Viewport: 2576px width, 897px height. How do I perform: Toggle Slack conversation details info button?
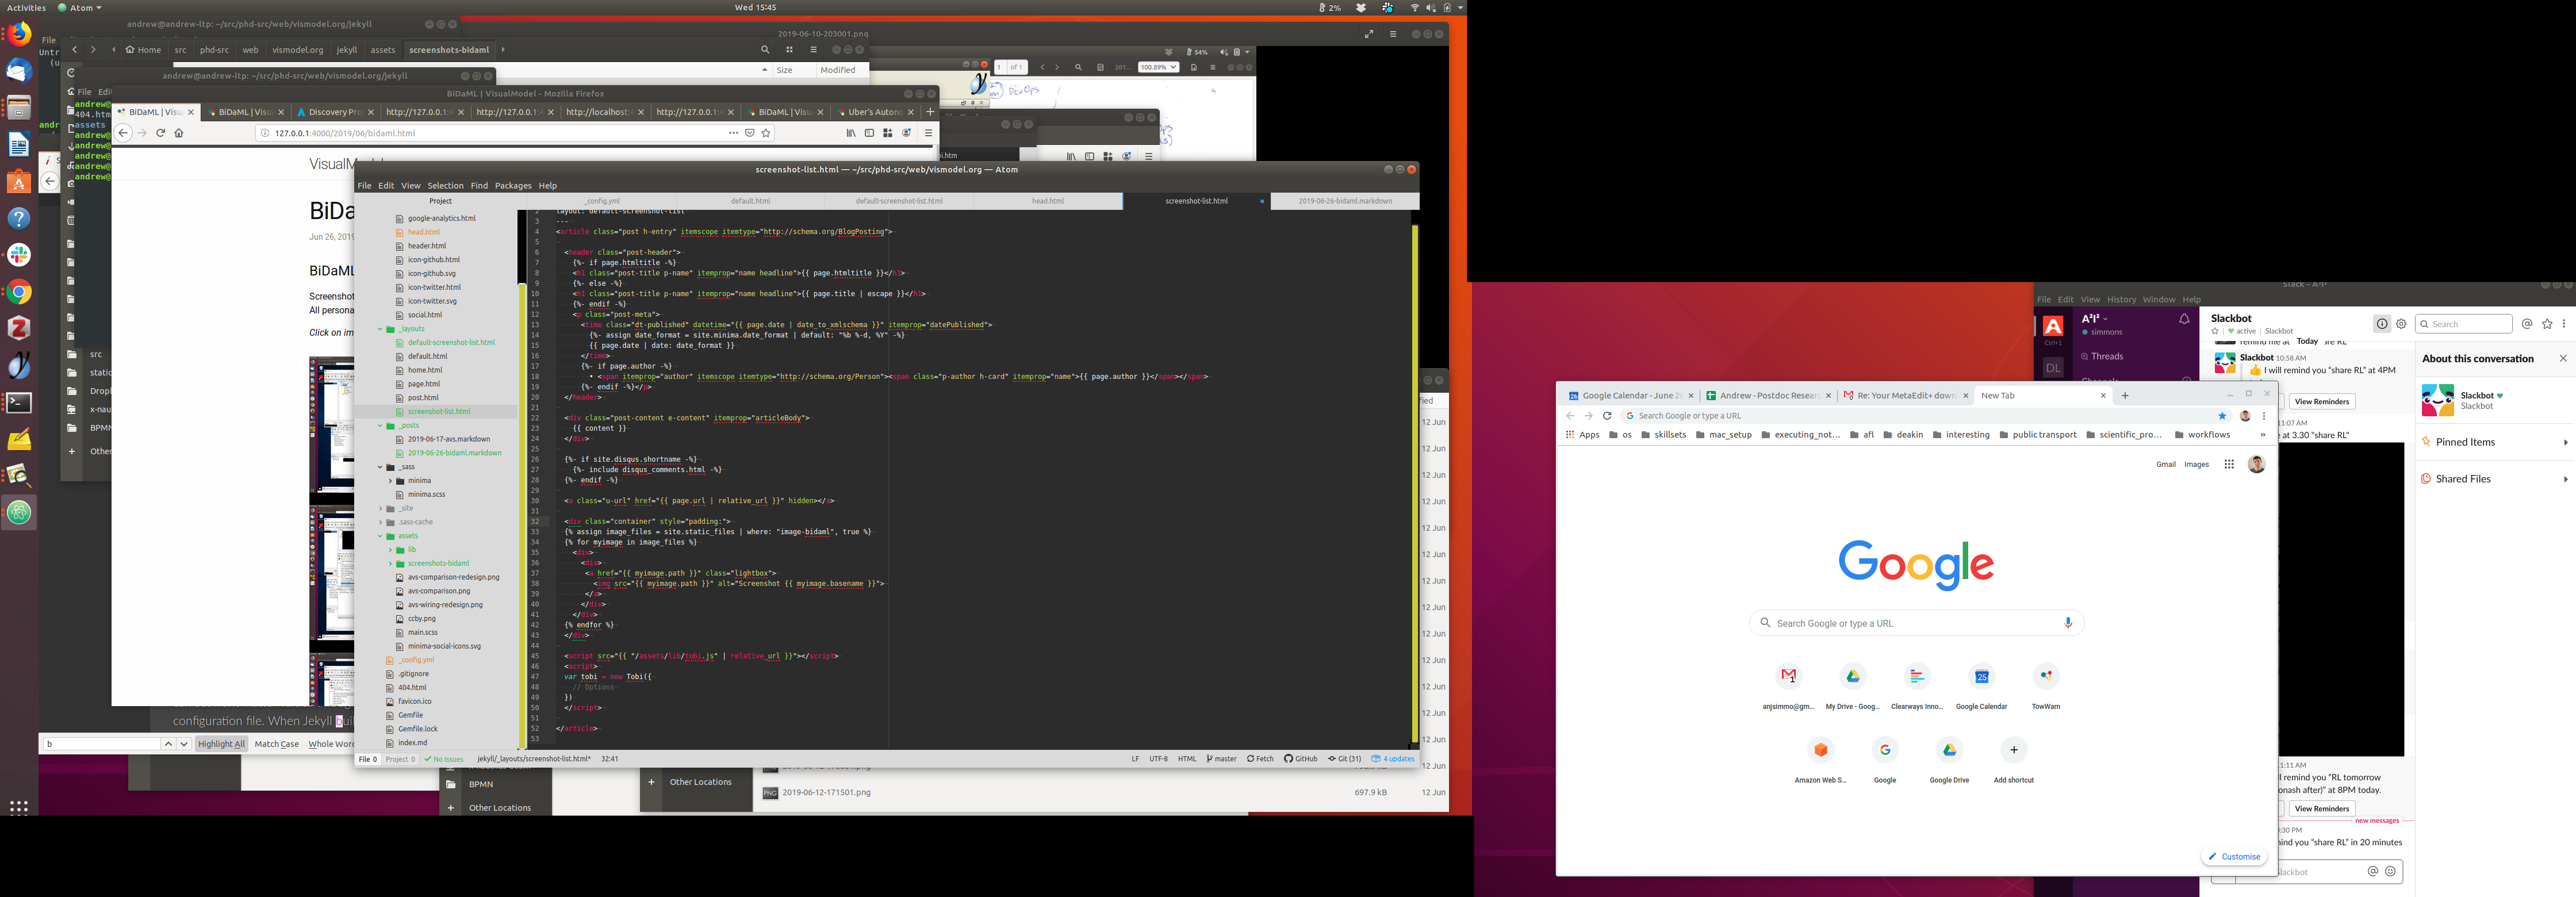[x=2382, y=324]
